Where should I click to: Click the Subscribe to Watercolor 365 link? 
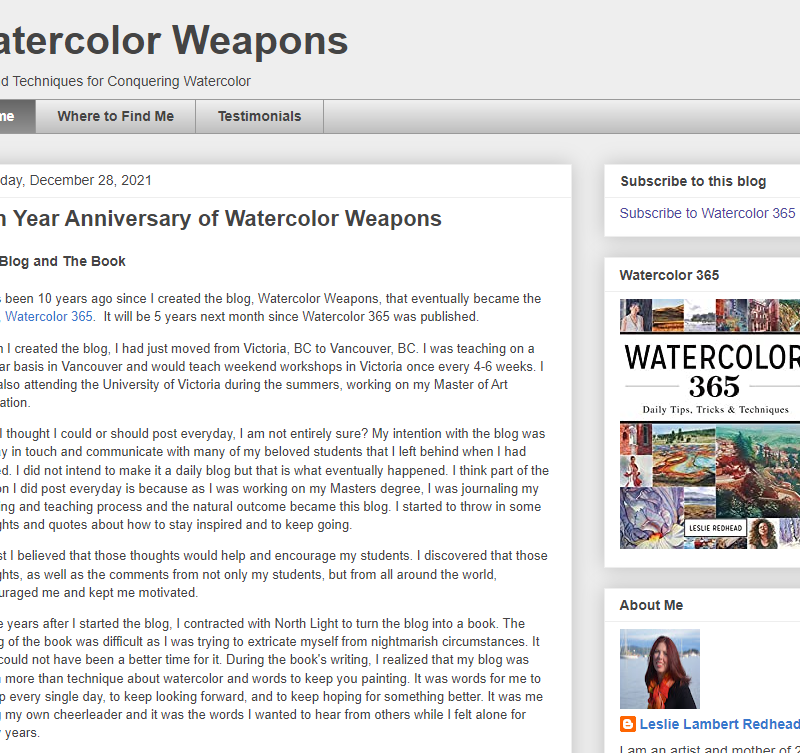coord(707,213)
